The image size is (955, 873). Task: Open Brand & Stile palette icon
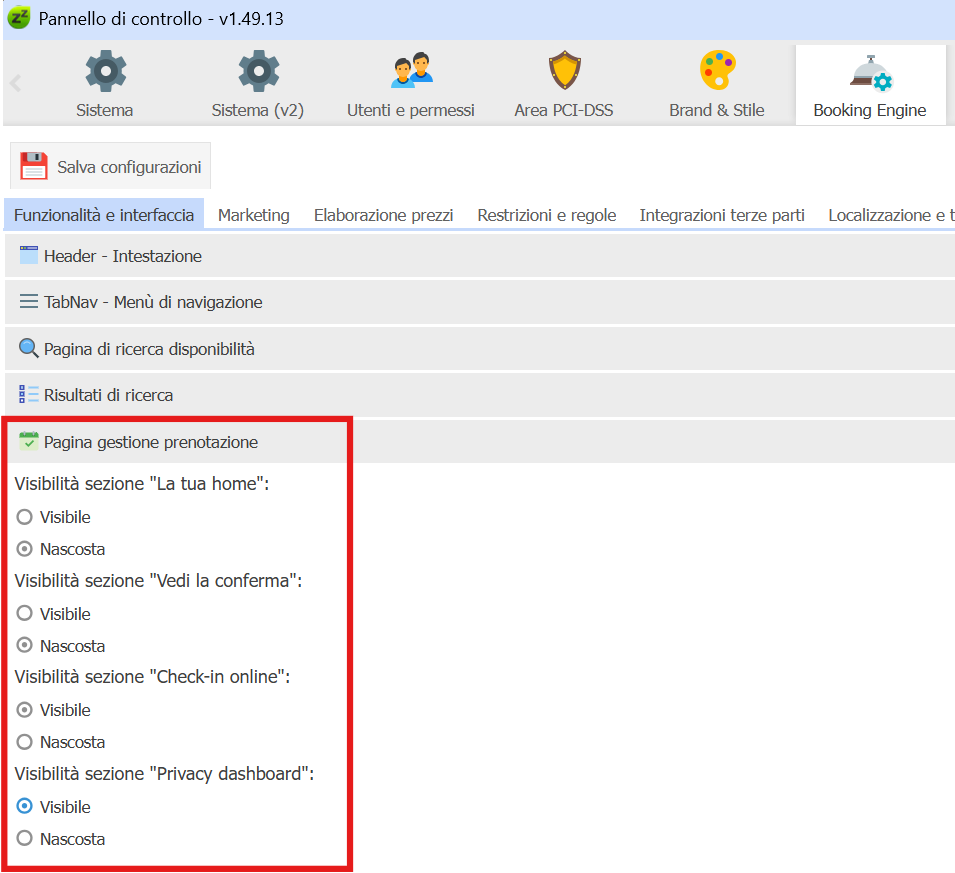(717, 72)
